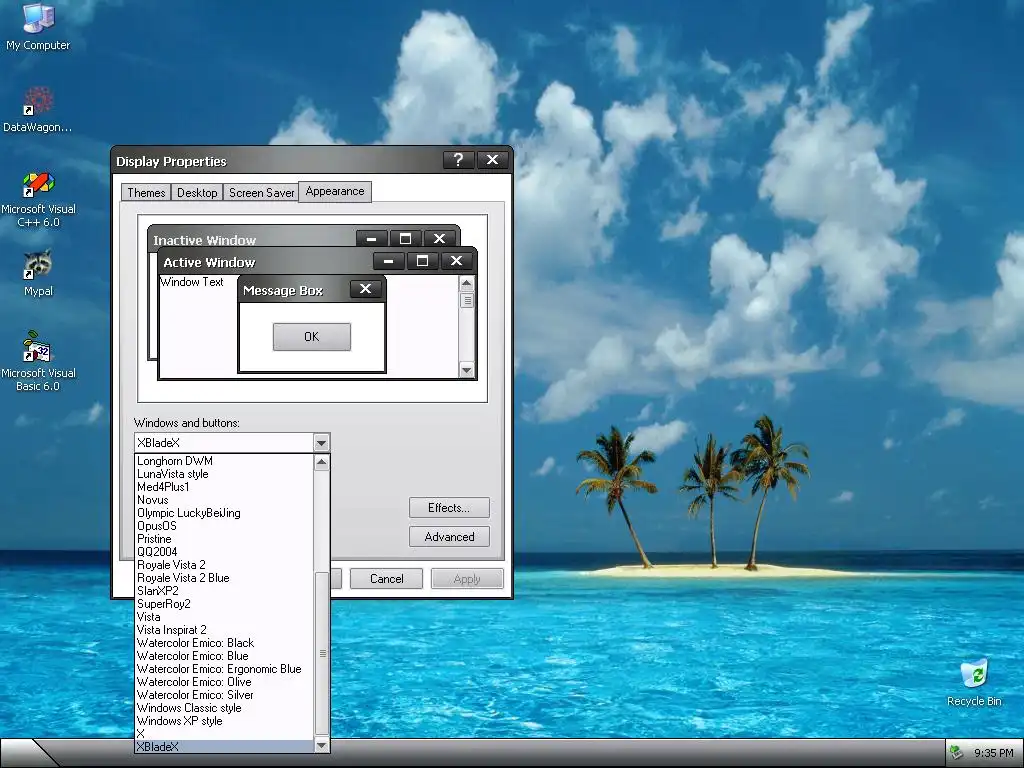Select Royale Vista 2 Blue style
Image resolution: width=1024 pixels, height=768 pixels.
tap(224, 578)
